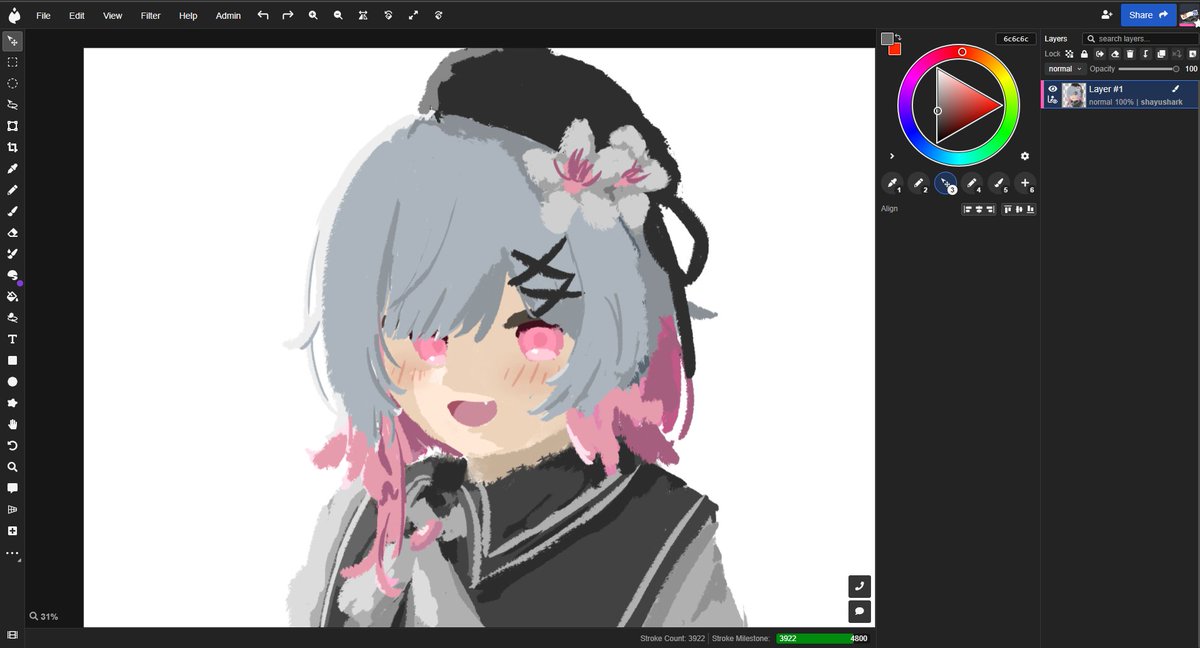Select the Lasso selection tool
Image resolution: width=1200 pixels, height=648 pixels.
[12, 104]
